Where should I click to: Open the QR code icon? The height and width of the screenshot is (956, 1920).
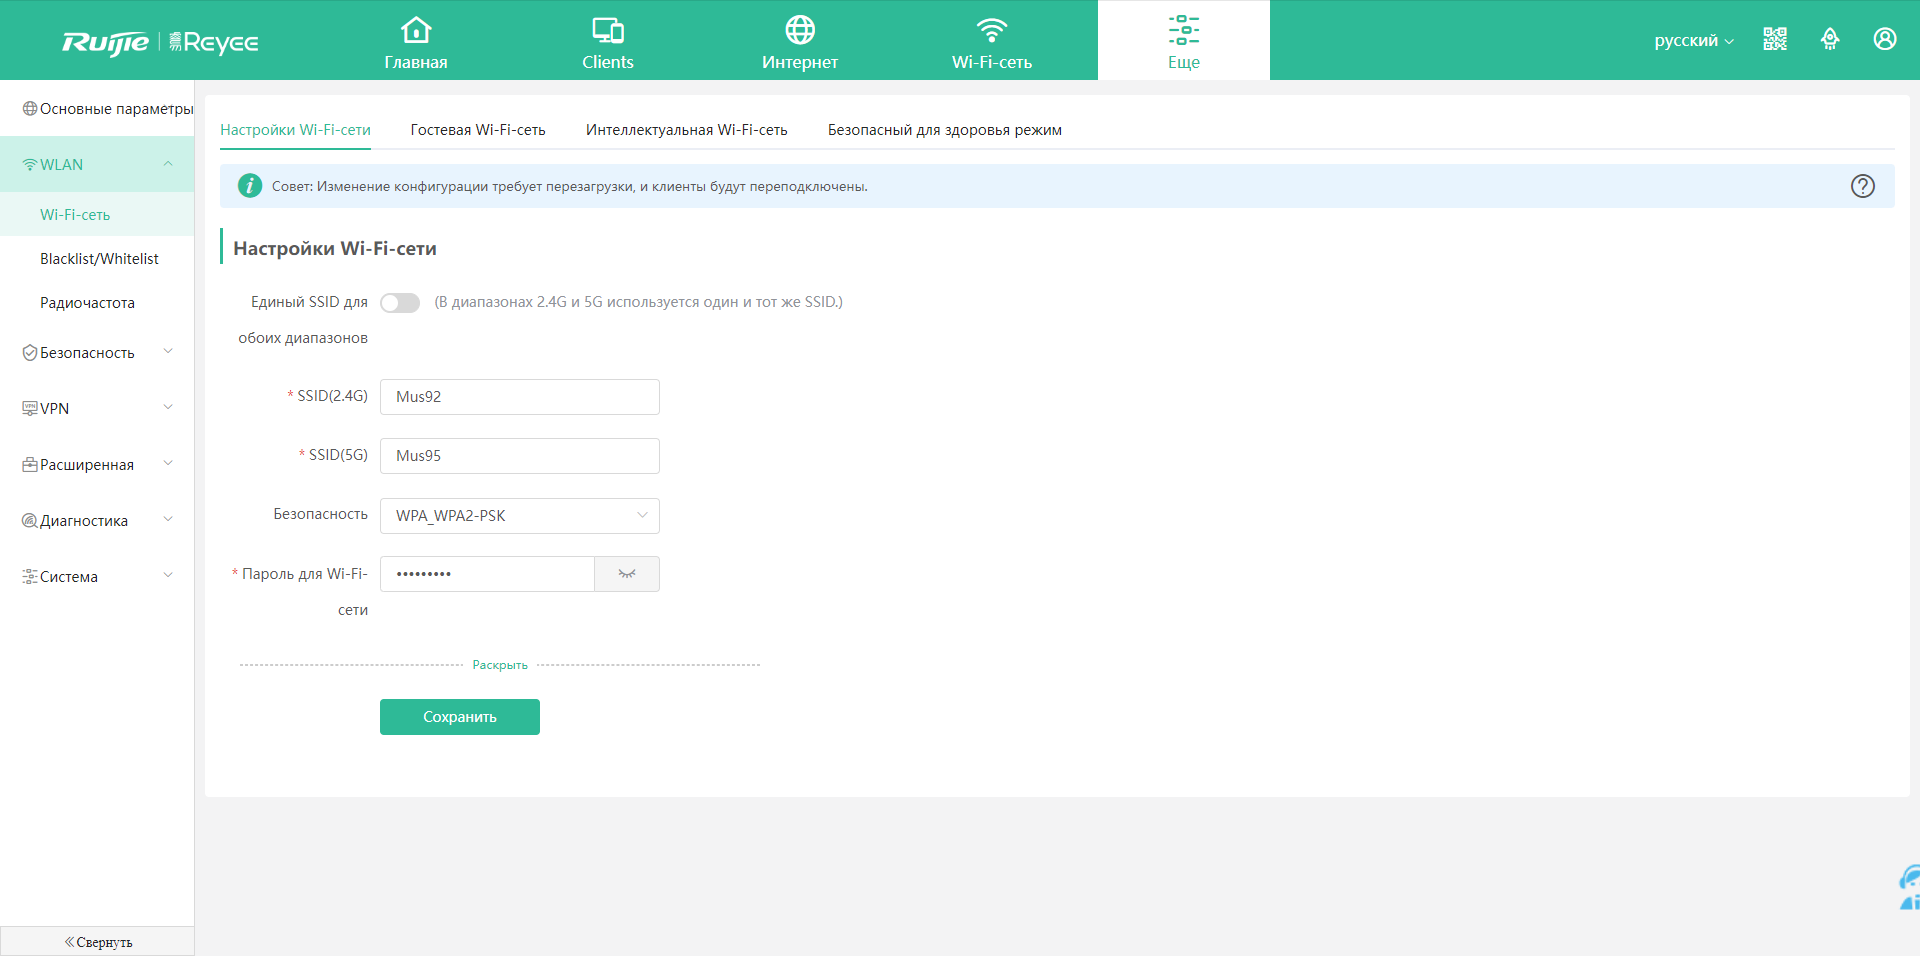click(1775, 39)
